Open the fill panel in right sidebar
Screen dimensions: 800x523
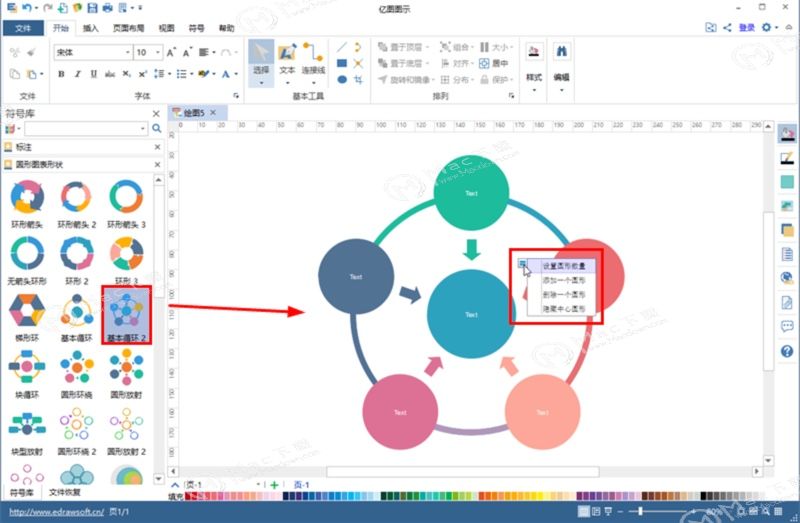pos(787,135)
